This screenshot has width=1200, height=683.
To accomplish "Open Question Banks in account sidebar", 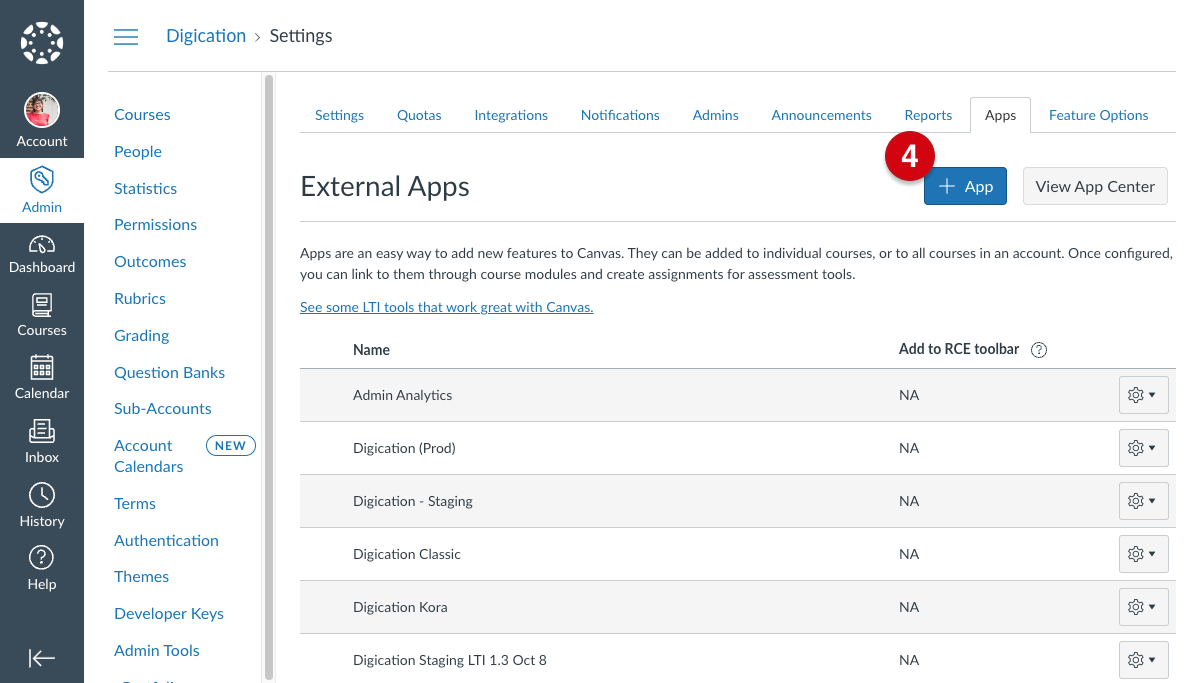I will (x=169, y=372).
